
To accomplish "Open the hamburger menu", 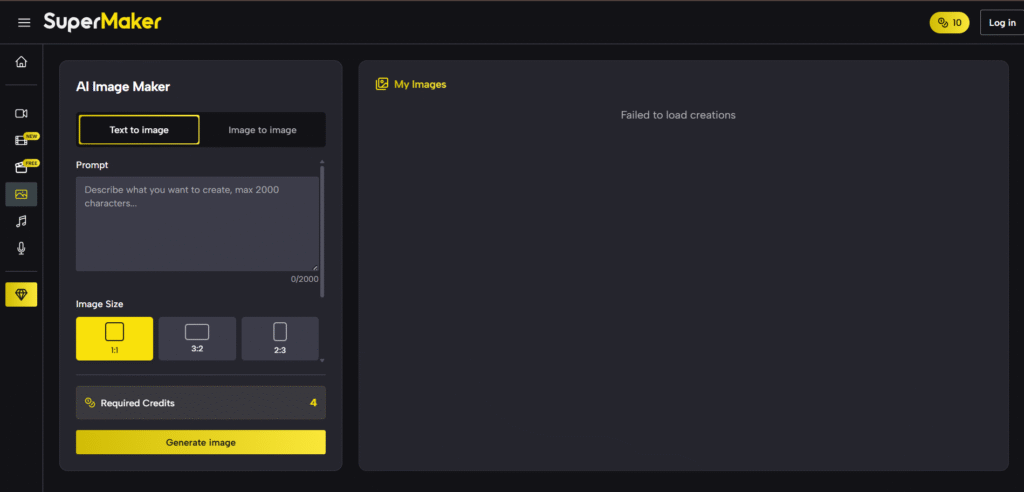I will (x=24, y=23).
